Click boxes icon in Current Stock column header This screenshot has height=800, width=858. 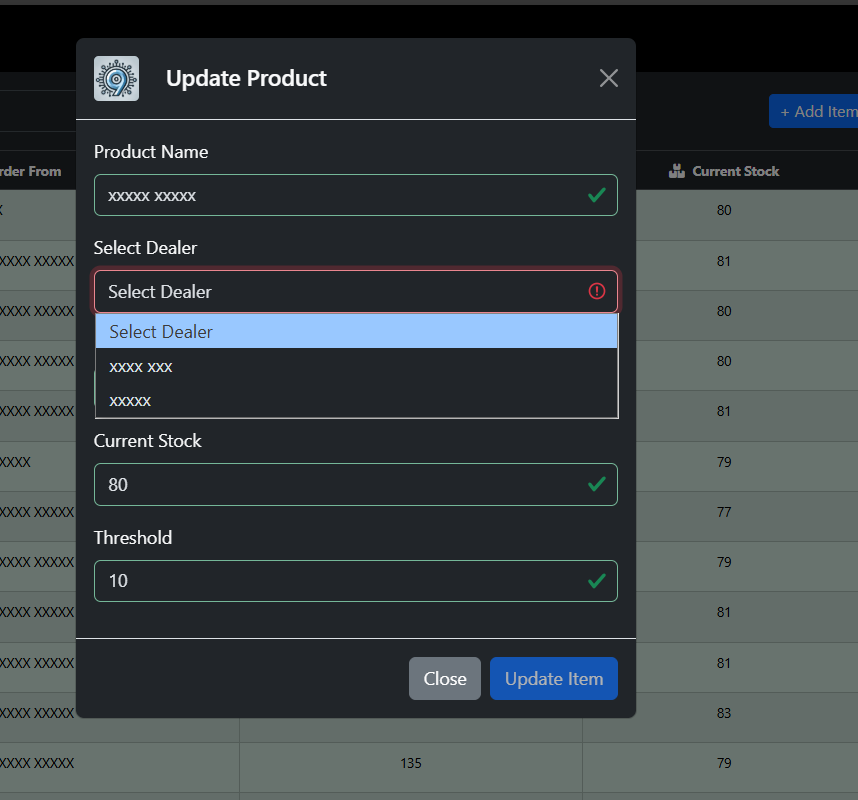(x=677, y=171)
